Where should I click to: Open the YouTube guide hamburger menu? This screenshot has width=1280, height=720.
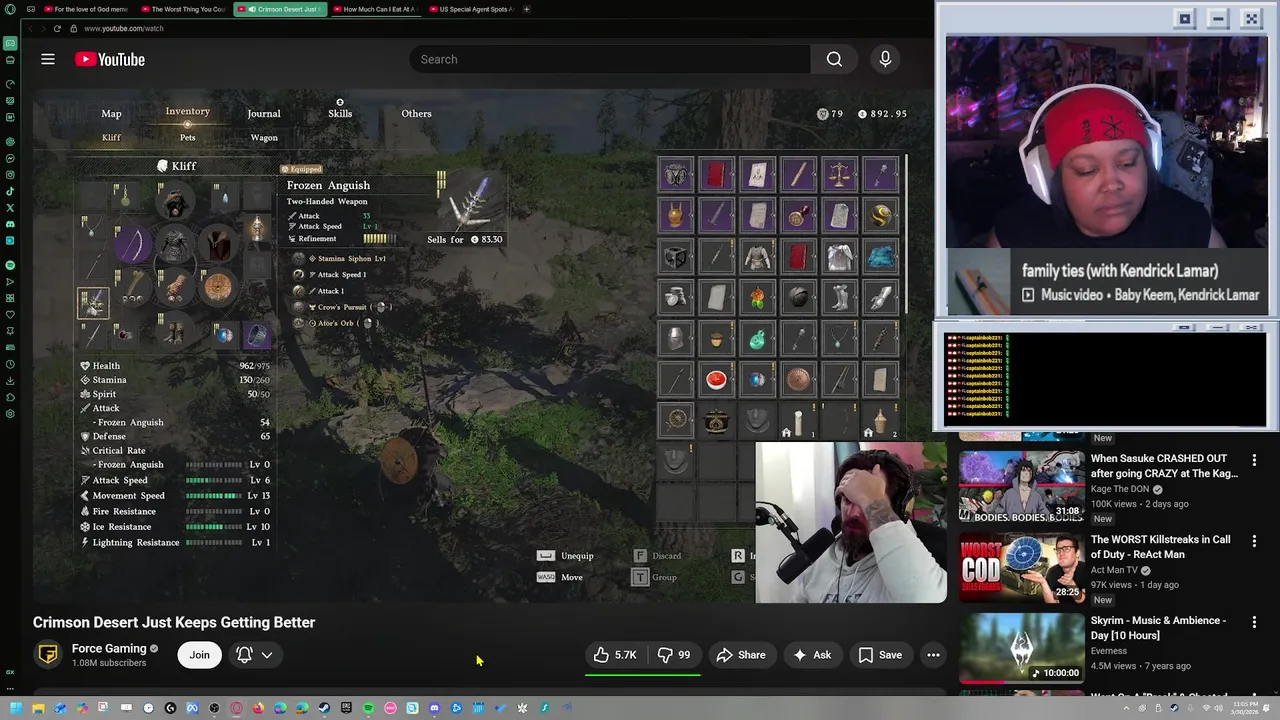coord(48,59)
